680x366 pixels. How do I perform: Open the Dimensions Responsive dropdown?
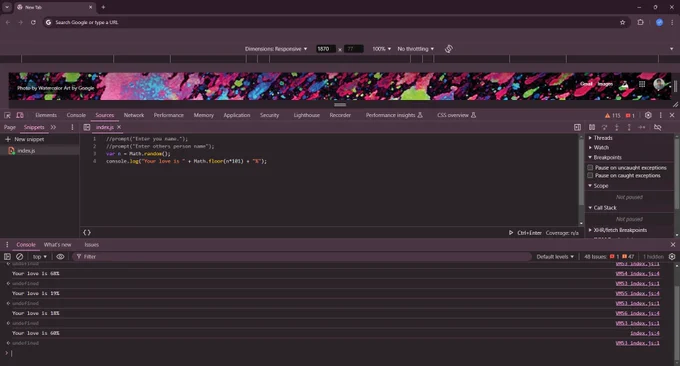(x=276, y=49)
